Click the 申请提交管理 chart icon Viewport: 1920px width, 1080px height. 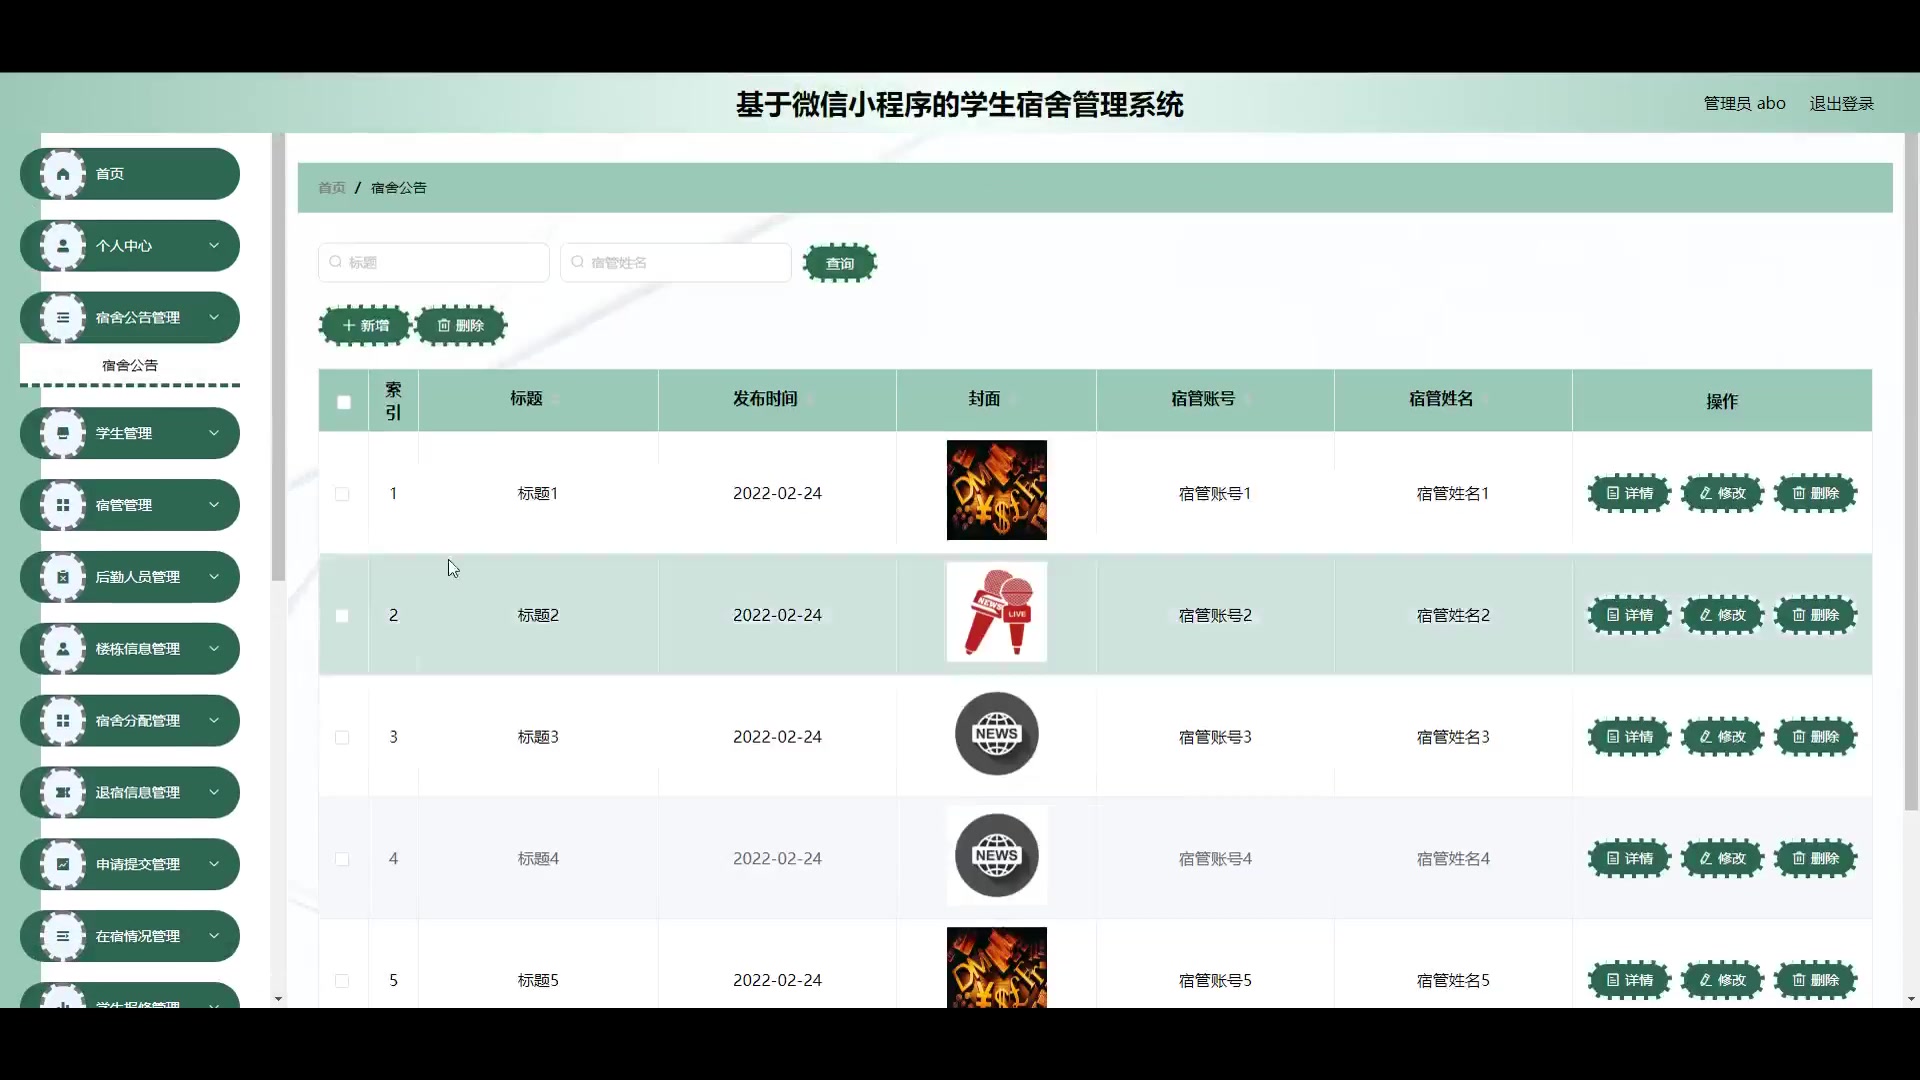[63, 864]
